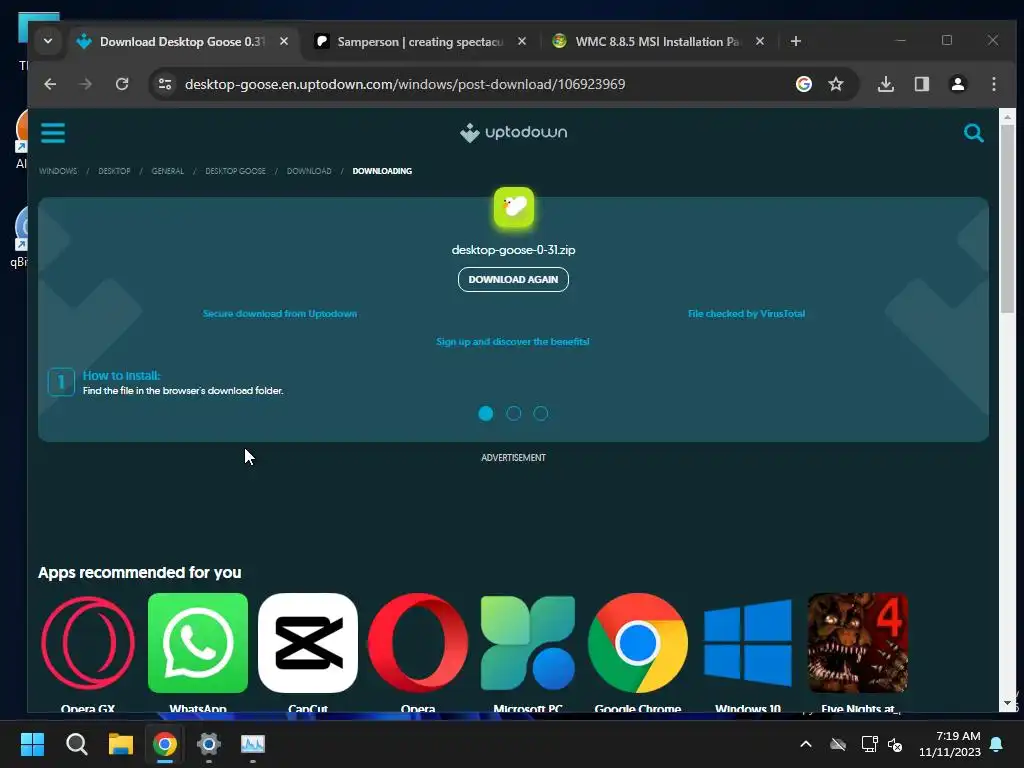Bookmark this page with the star
1024x768 pixels.
836,84
